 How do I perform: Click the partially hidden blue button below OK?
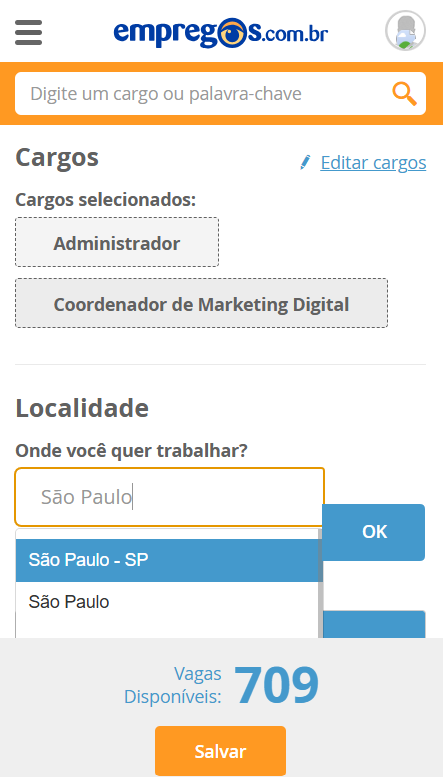point(374,624)
